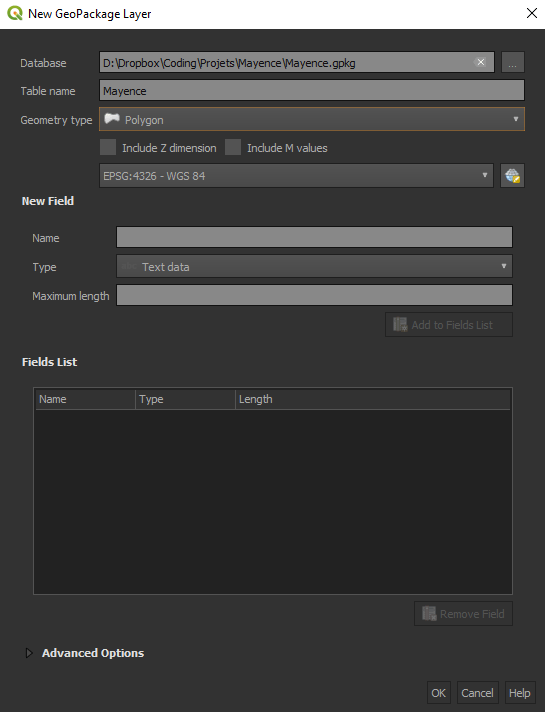Click the Remove Field icon
Viewport: 545px width, 712px height.
tap(429, 613)
